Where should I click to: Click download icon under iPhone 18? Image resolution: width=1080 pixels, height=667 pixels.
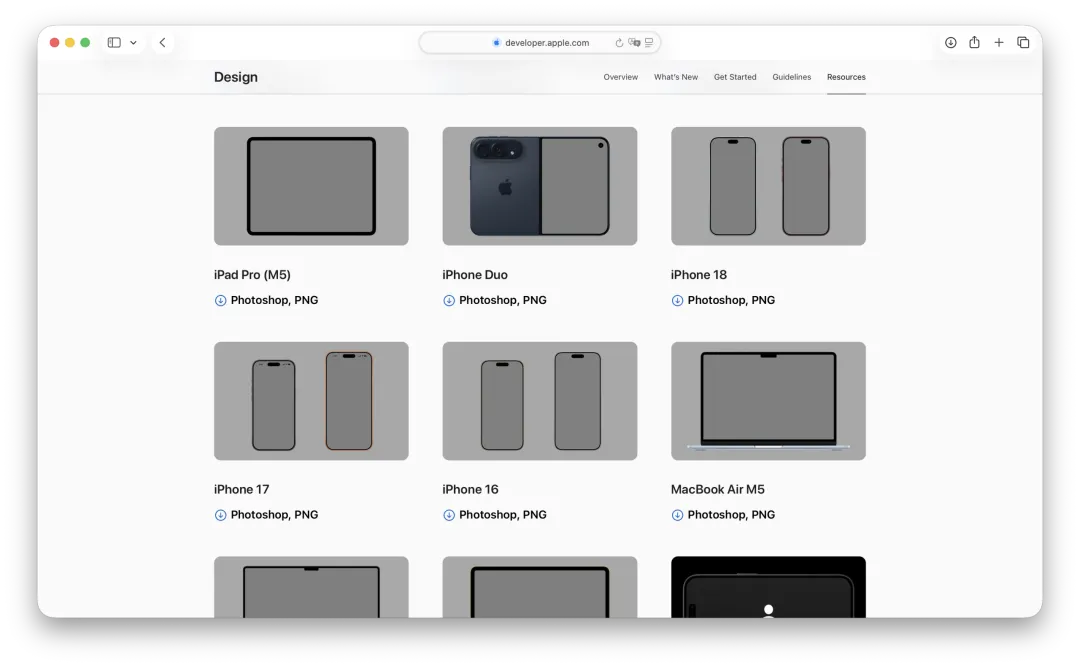[x=678, y=300]
